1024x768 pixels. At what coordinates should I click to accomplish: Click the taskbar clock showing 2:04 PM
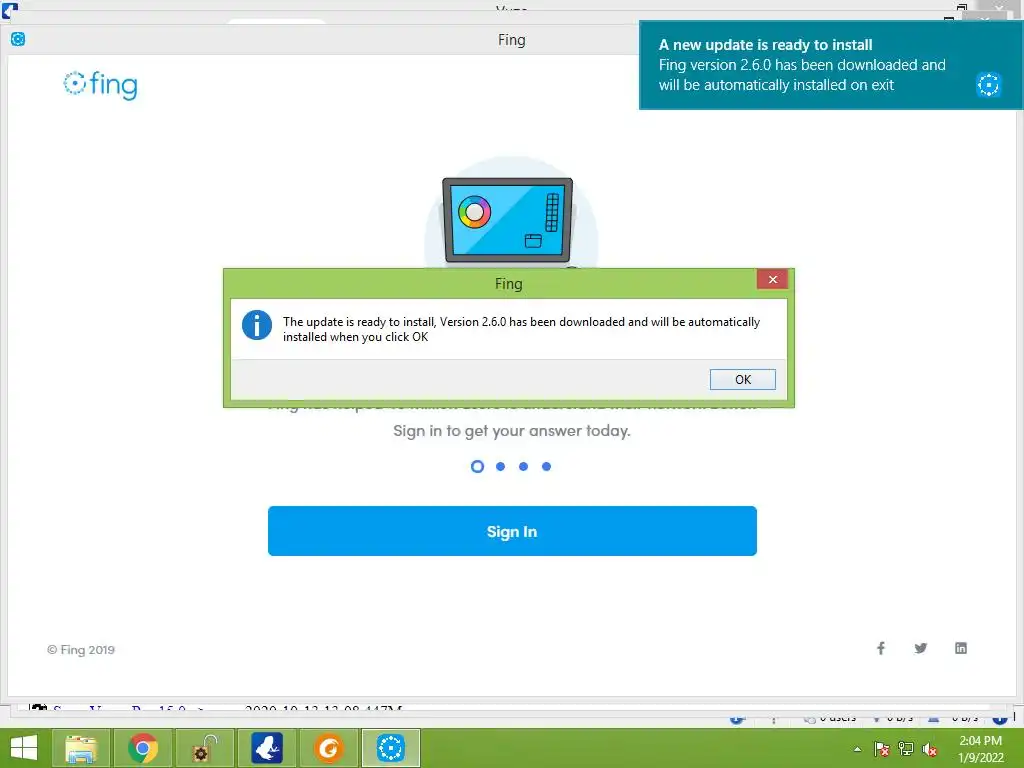point(980,748)
